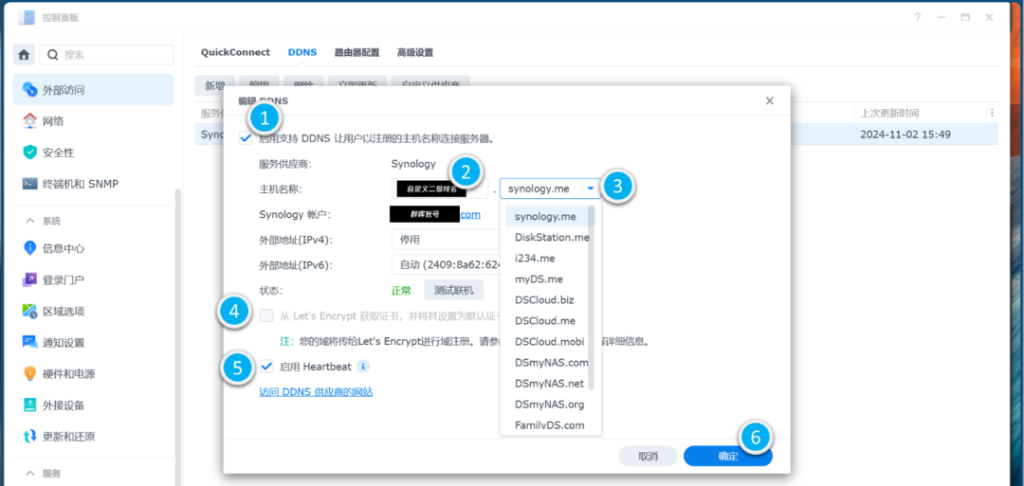
Task: Click the Control Panel search field
Action: pos(107,55)
